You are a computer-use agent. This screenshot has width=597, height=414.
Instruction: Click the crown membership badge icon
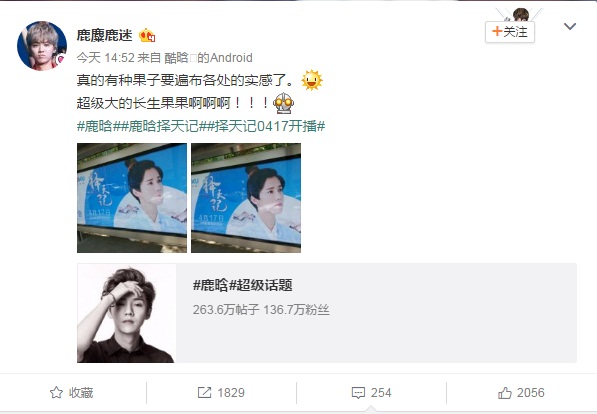click(x=147, y=36)
